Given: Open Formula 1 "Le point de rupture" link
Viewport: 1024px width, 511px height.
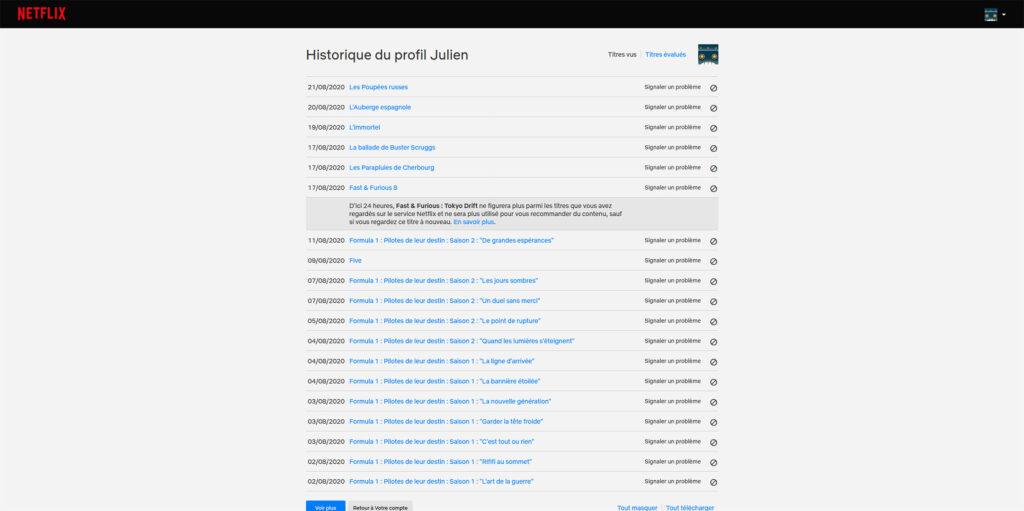Looking at the screenshot, I should [445, 321].
